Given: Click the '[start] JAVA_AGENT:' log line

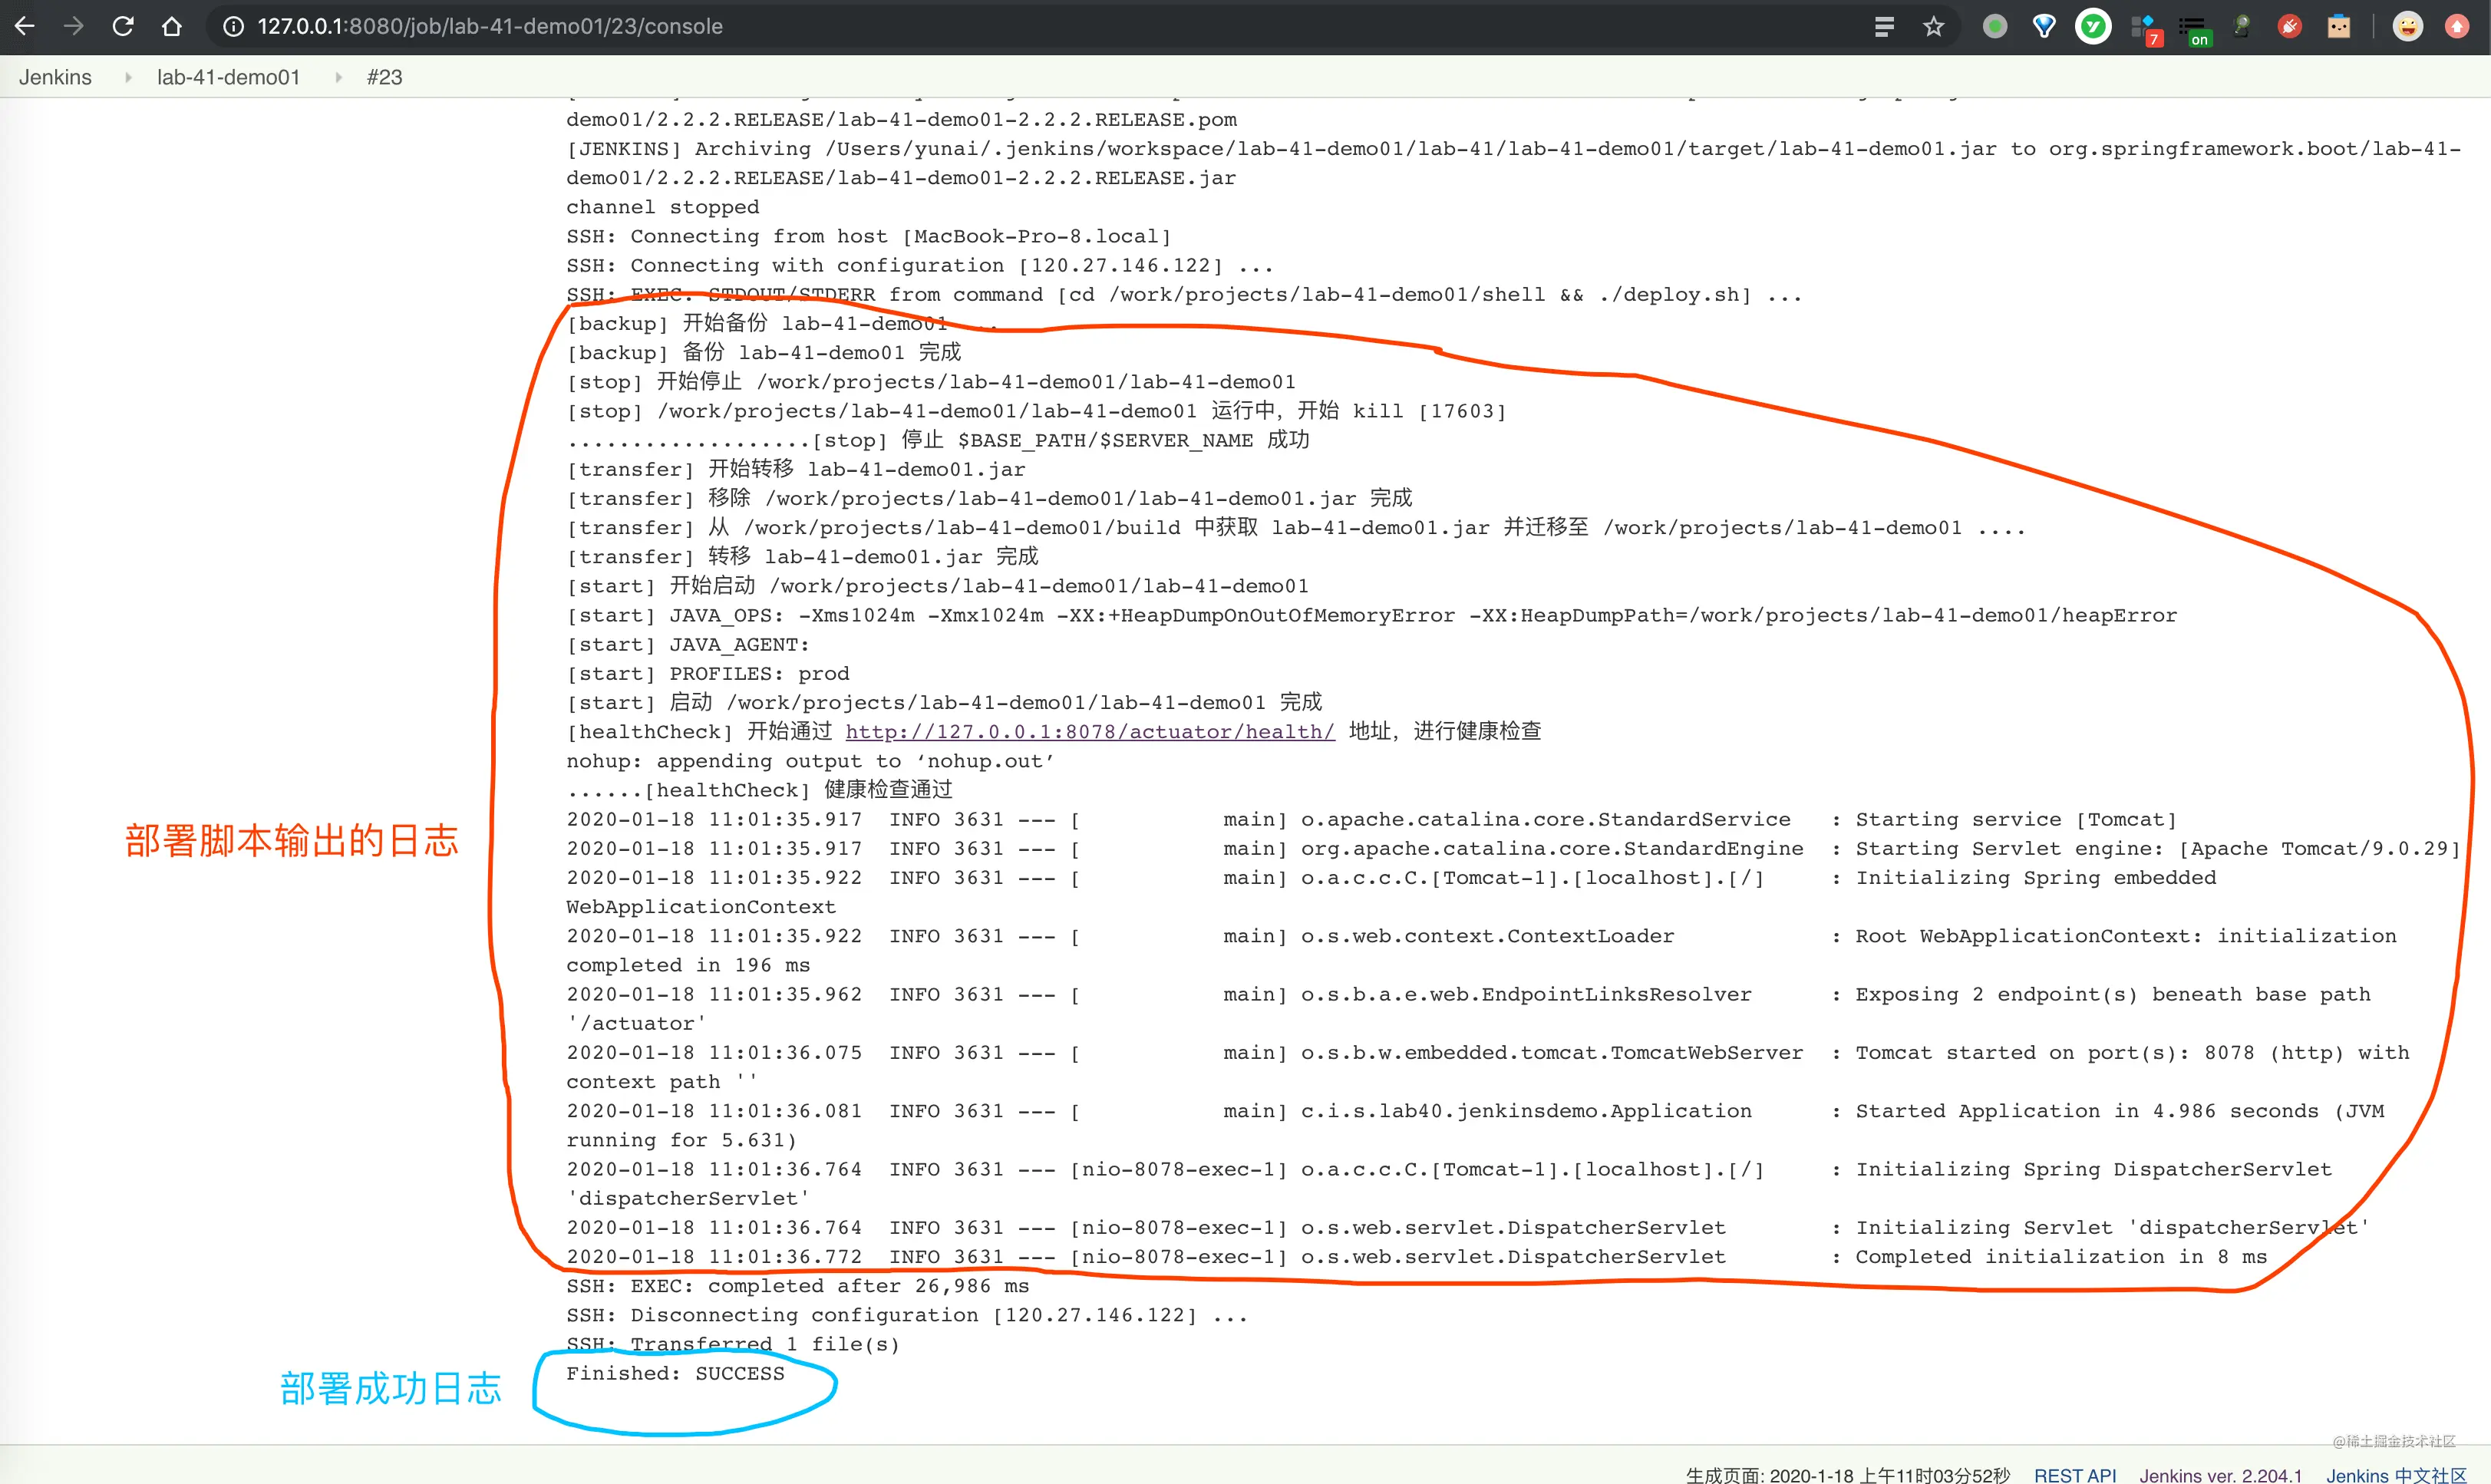Looking at the screenshot, I should tap(688, 644).
